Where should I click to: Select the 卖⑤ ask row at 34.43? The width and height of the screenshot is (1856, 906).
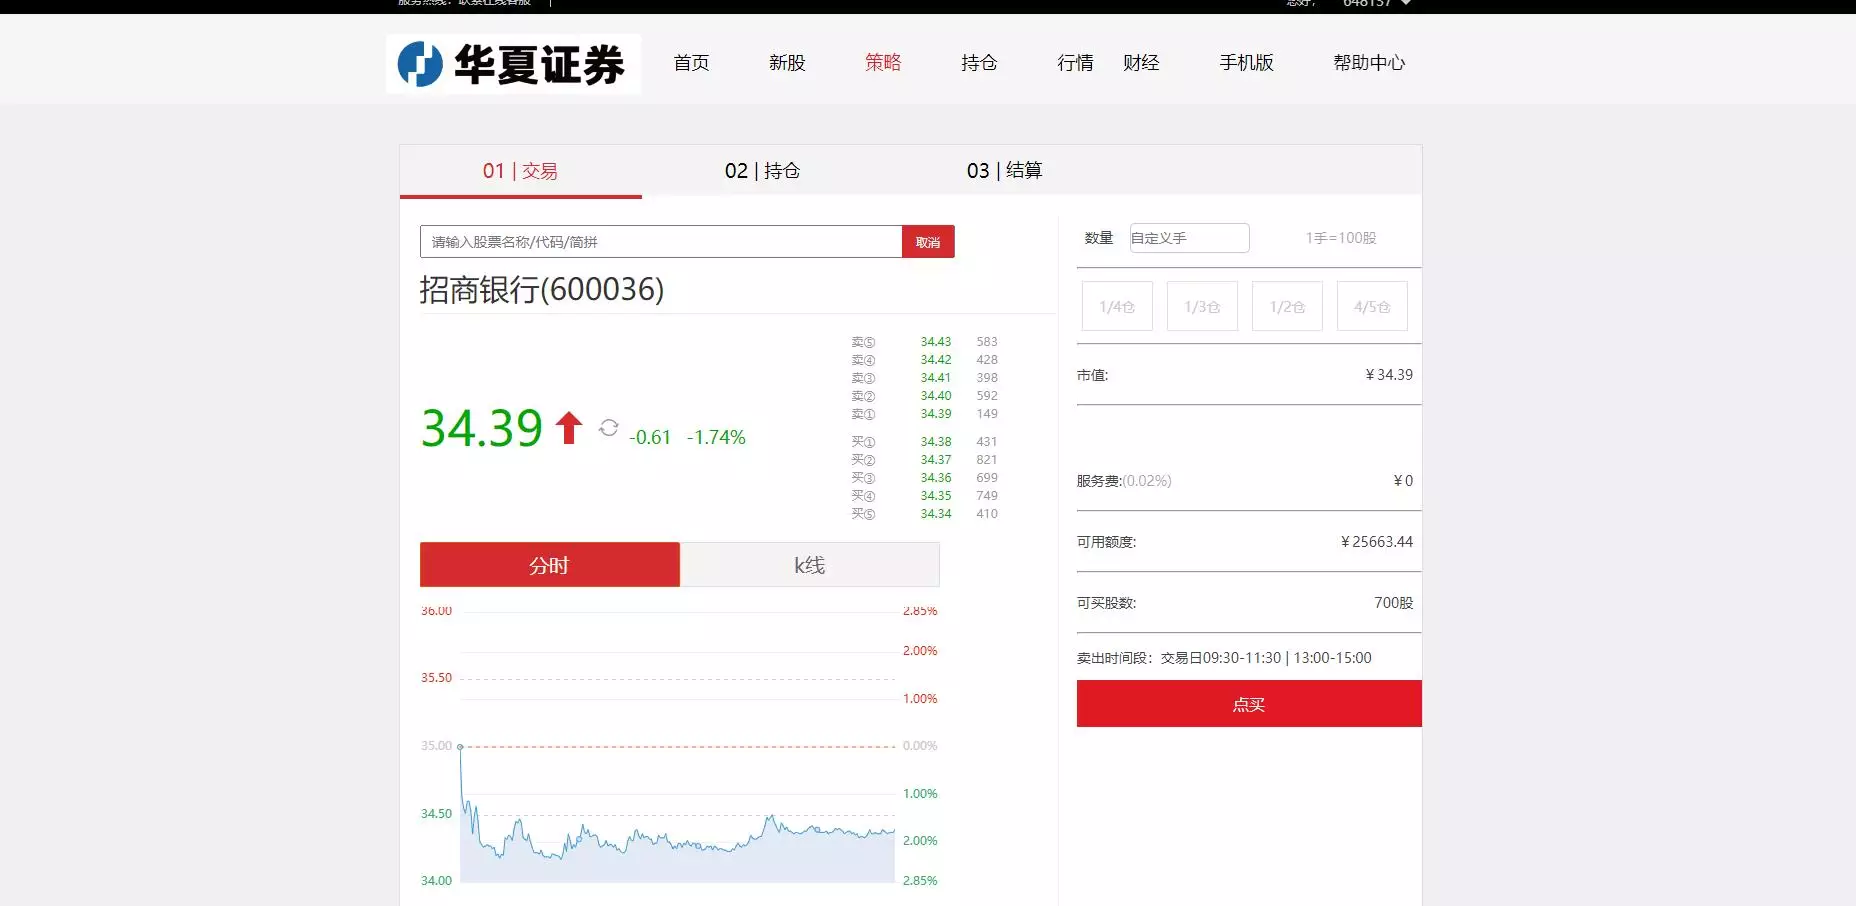[925, 342]
